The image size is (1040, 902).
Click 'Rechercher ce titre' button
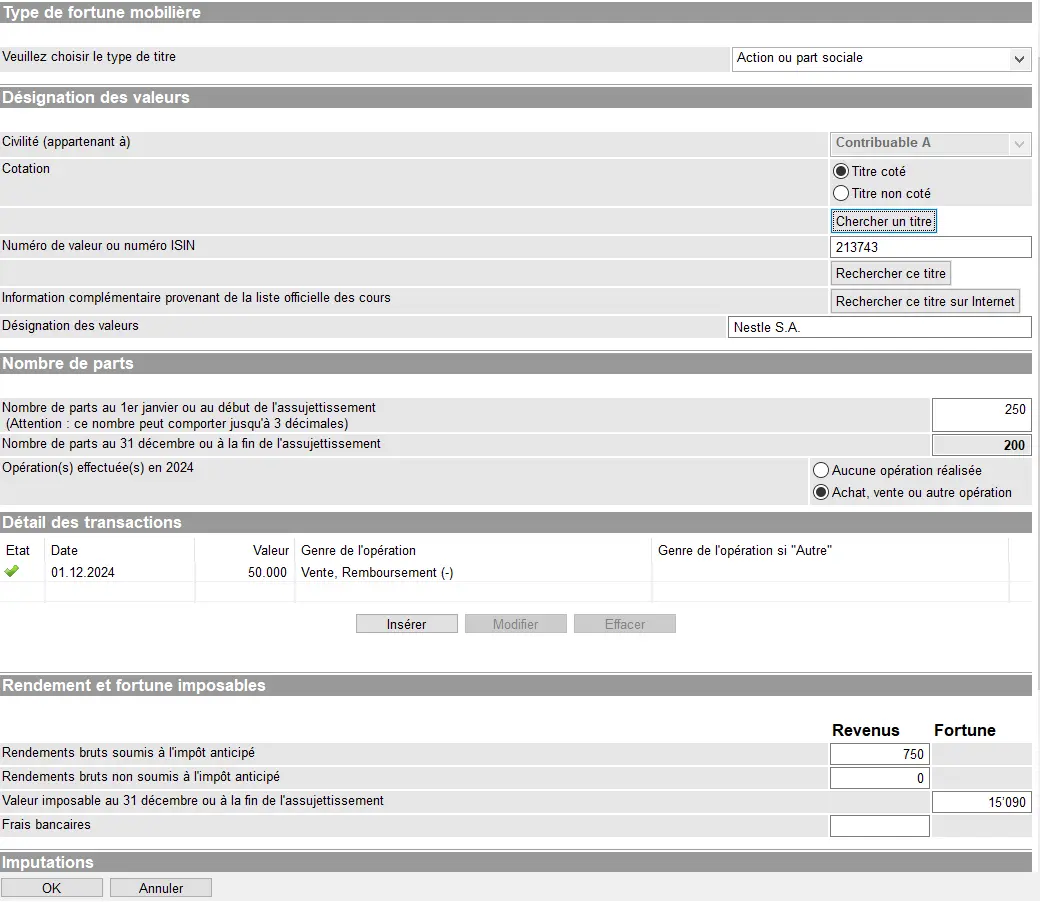(x=890, y=273)
